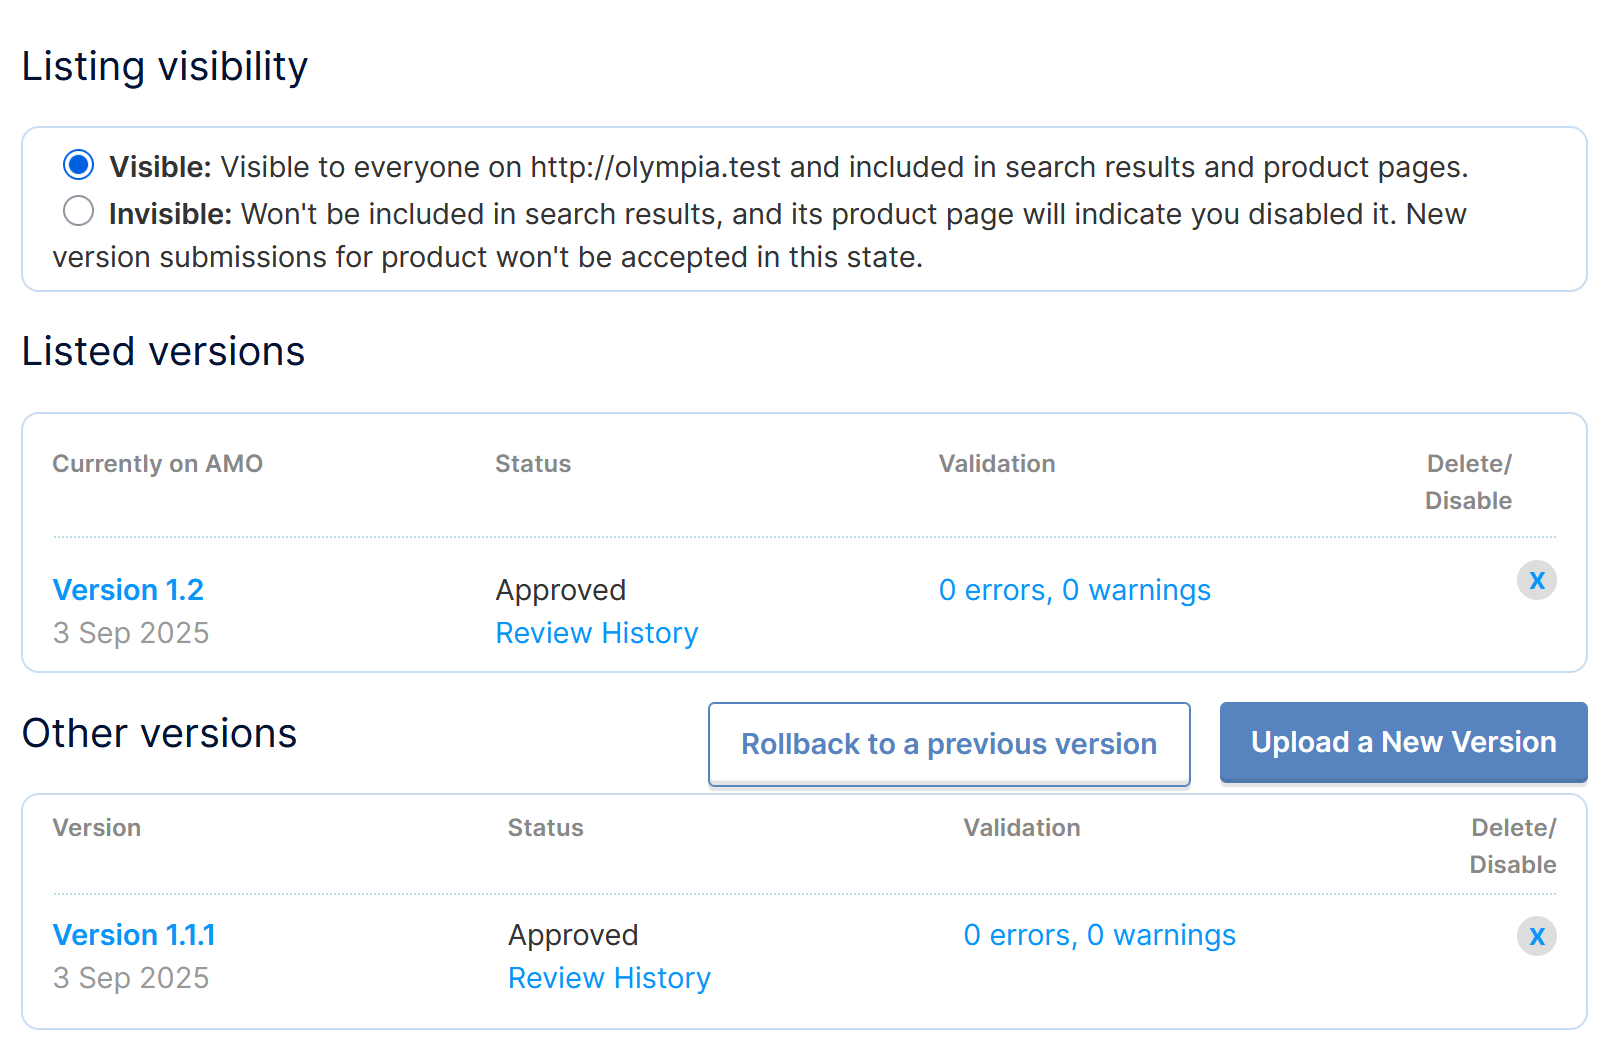This screenshot has height=1054, width=1613.
Task: Enable Invisible listing visibility
Action: click(x=78, y=211)
